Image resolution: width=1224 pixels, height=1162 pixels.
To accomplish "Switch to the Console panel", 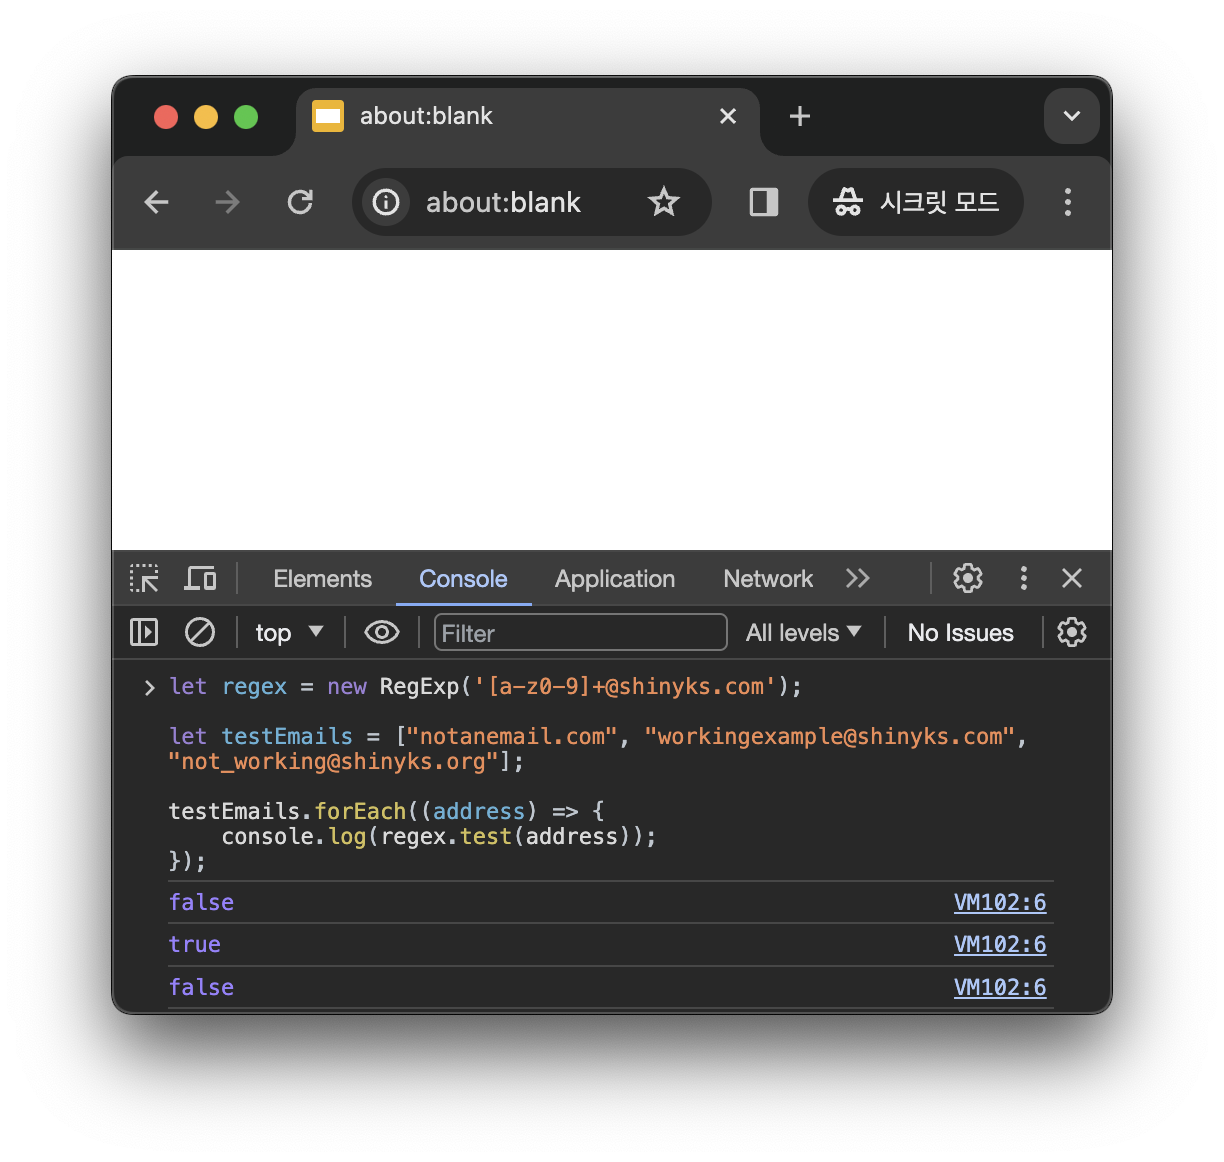I will [463, 579].
